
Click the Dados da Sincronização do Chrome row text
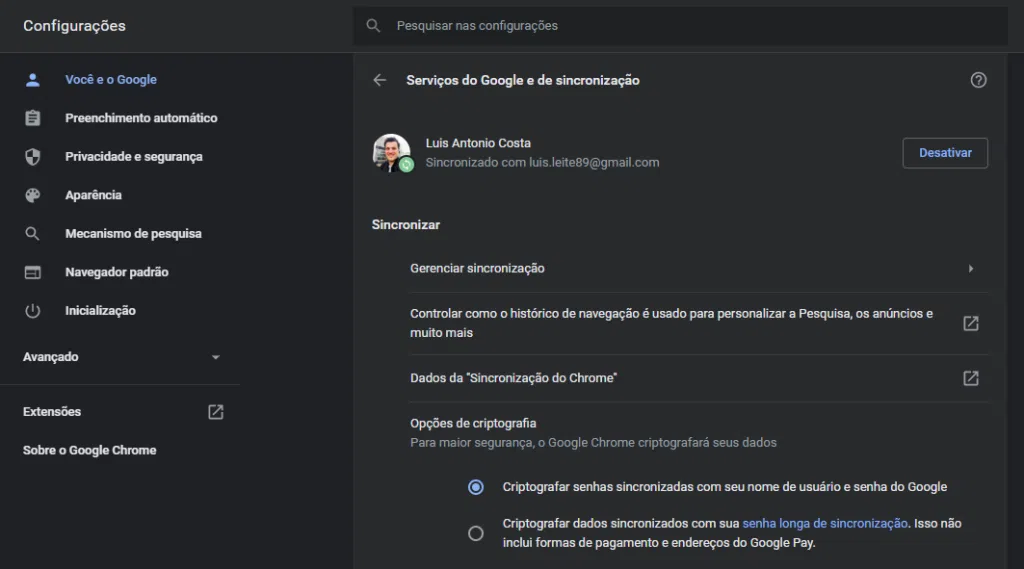pyautogui.click(x=513, y=378)
